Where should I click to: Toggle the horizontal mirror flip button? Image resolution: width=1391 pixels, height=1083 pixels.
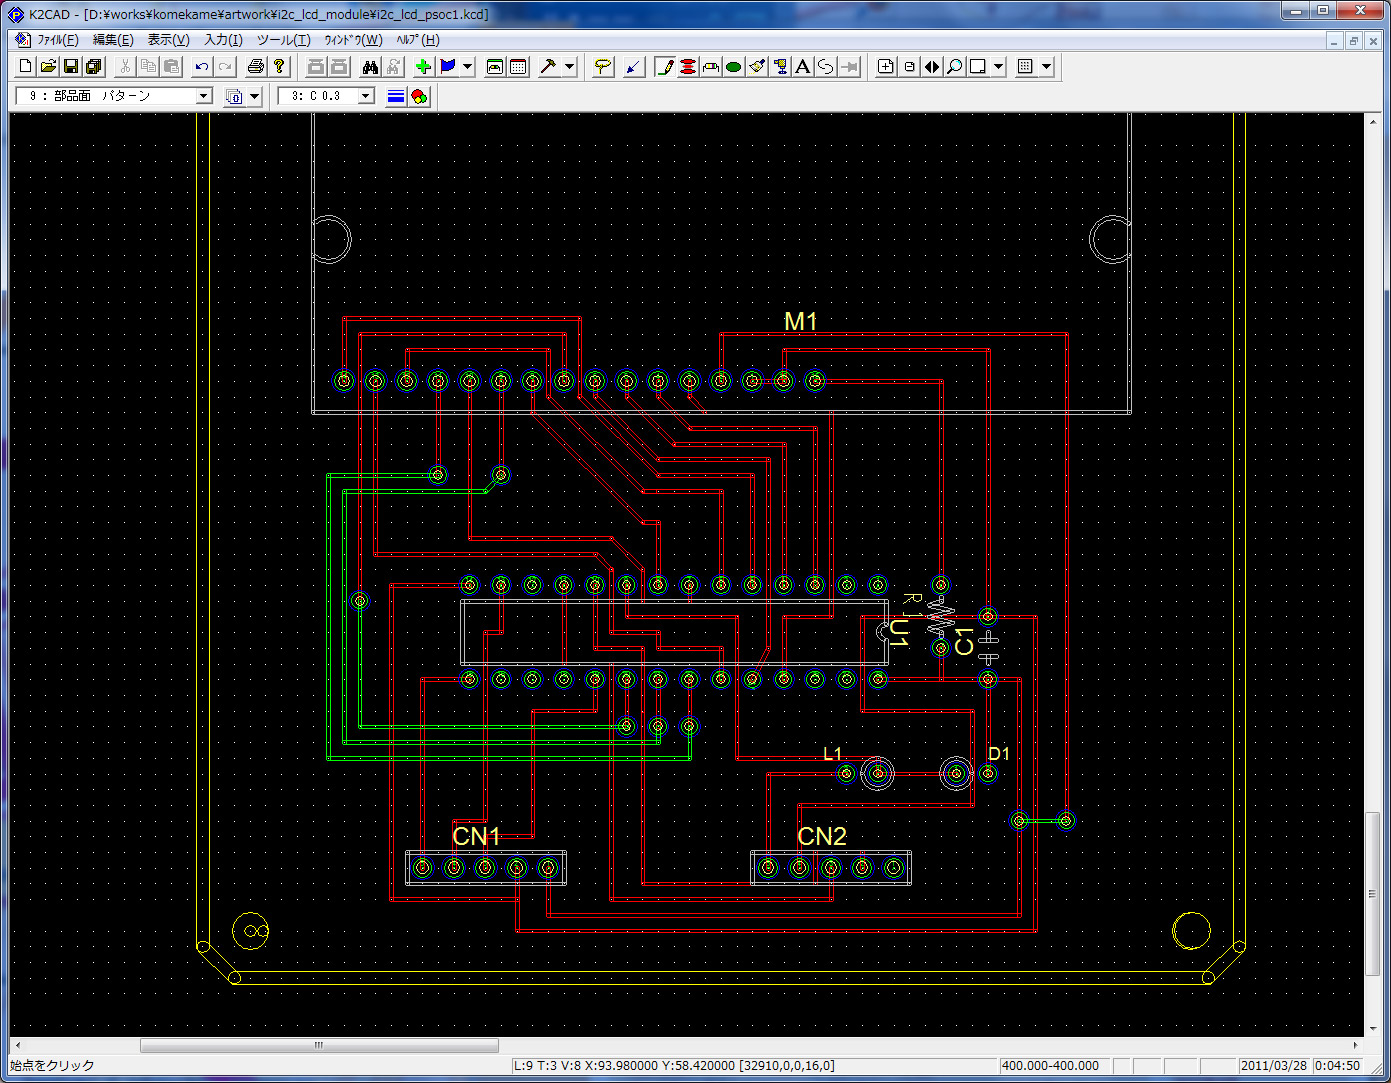pyautogui.click(x=932, y=67)
